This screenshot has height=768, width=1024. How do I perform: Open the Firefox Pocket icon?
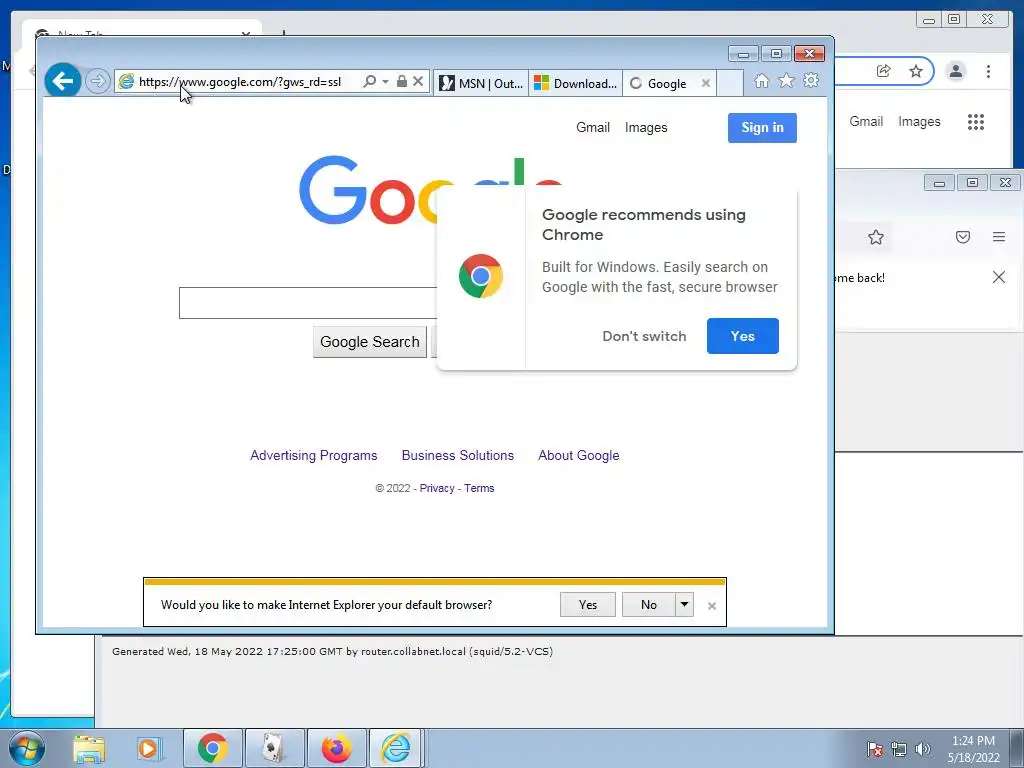[963, 237]
